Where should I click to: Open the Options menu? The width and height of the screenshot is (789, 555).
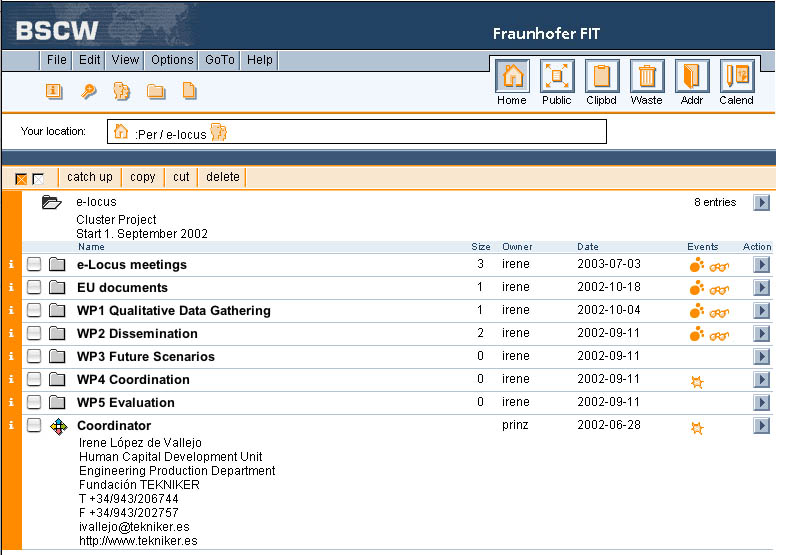[x=172, y=60]
